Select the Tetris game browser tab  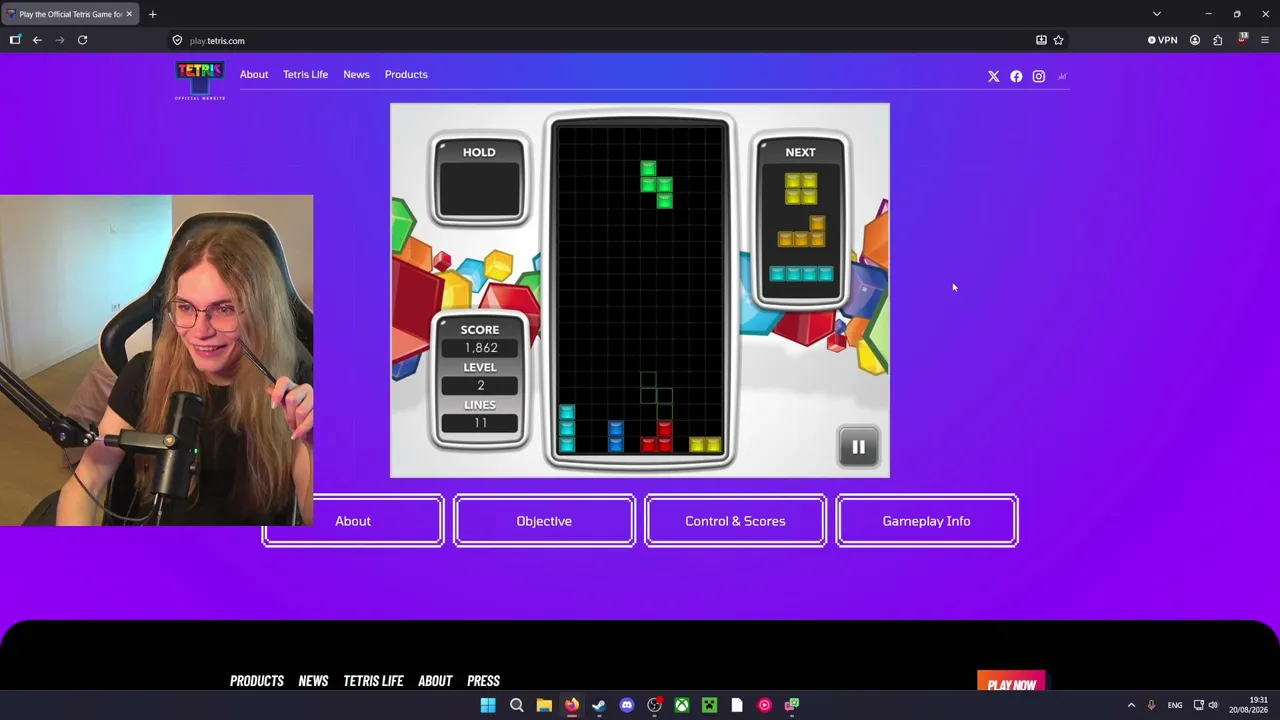70,14
